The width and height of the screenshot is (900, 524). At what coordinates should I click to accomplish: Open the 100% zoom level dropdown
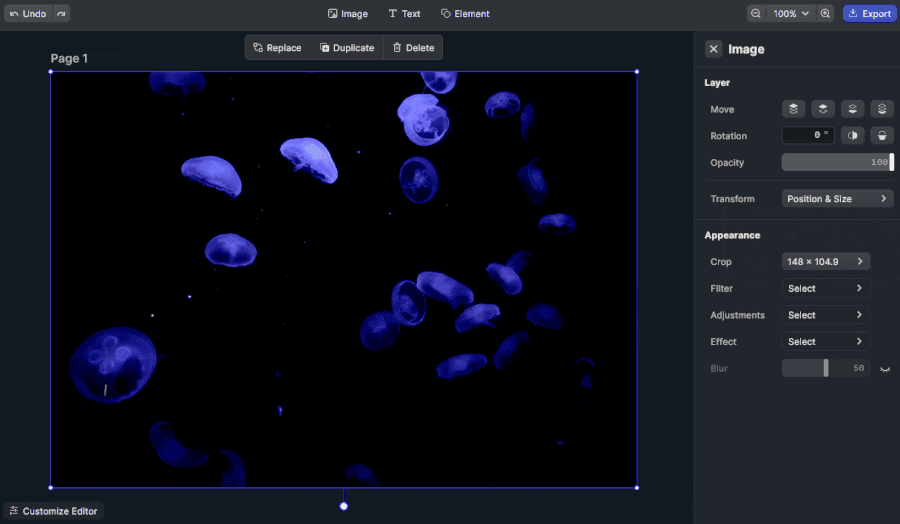[x=790, y=14]
